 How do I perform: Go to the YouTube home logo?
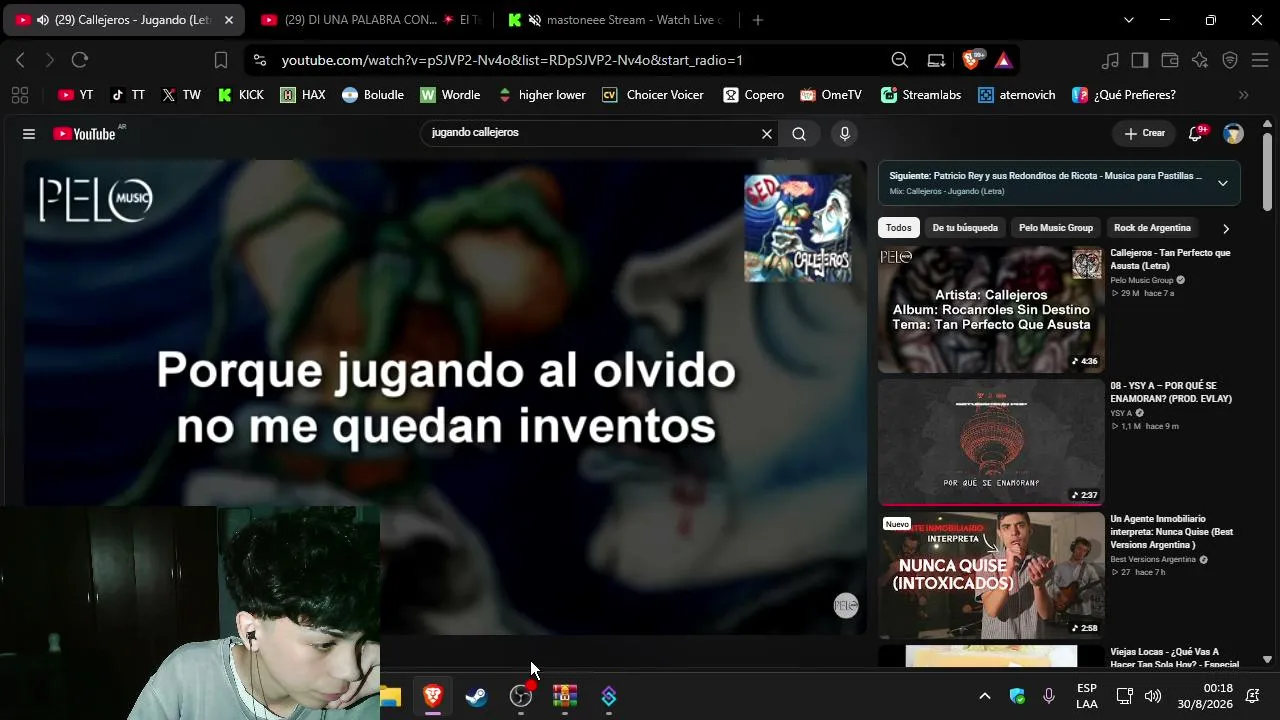coord(85,134)
